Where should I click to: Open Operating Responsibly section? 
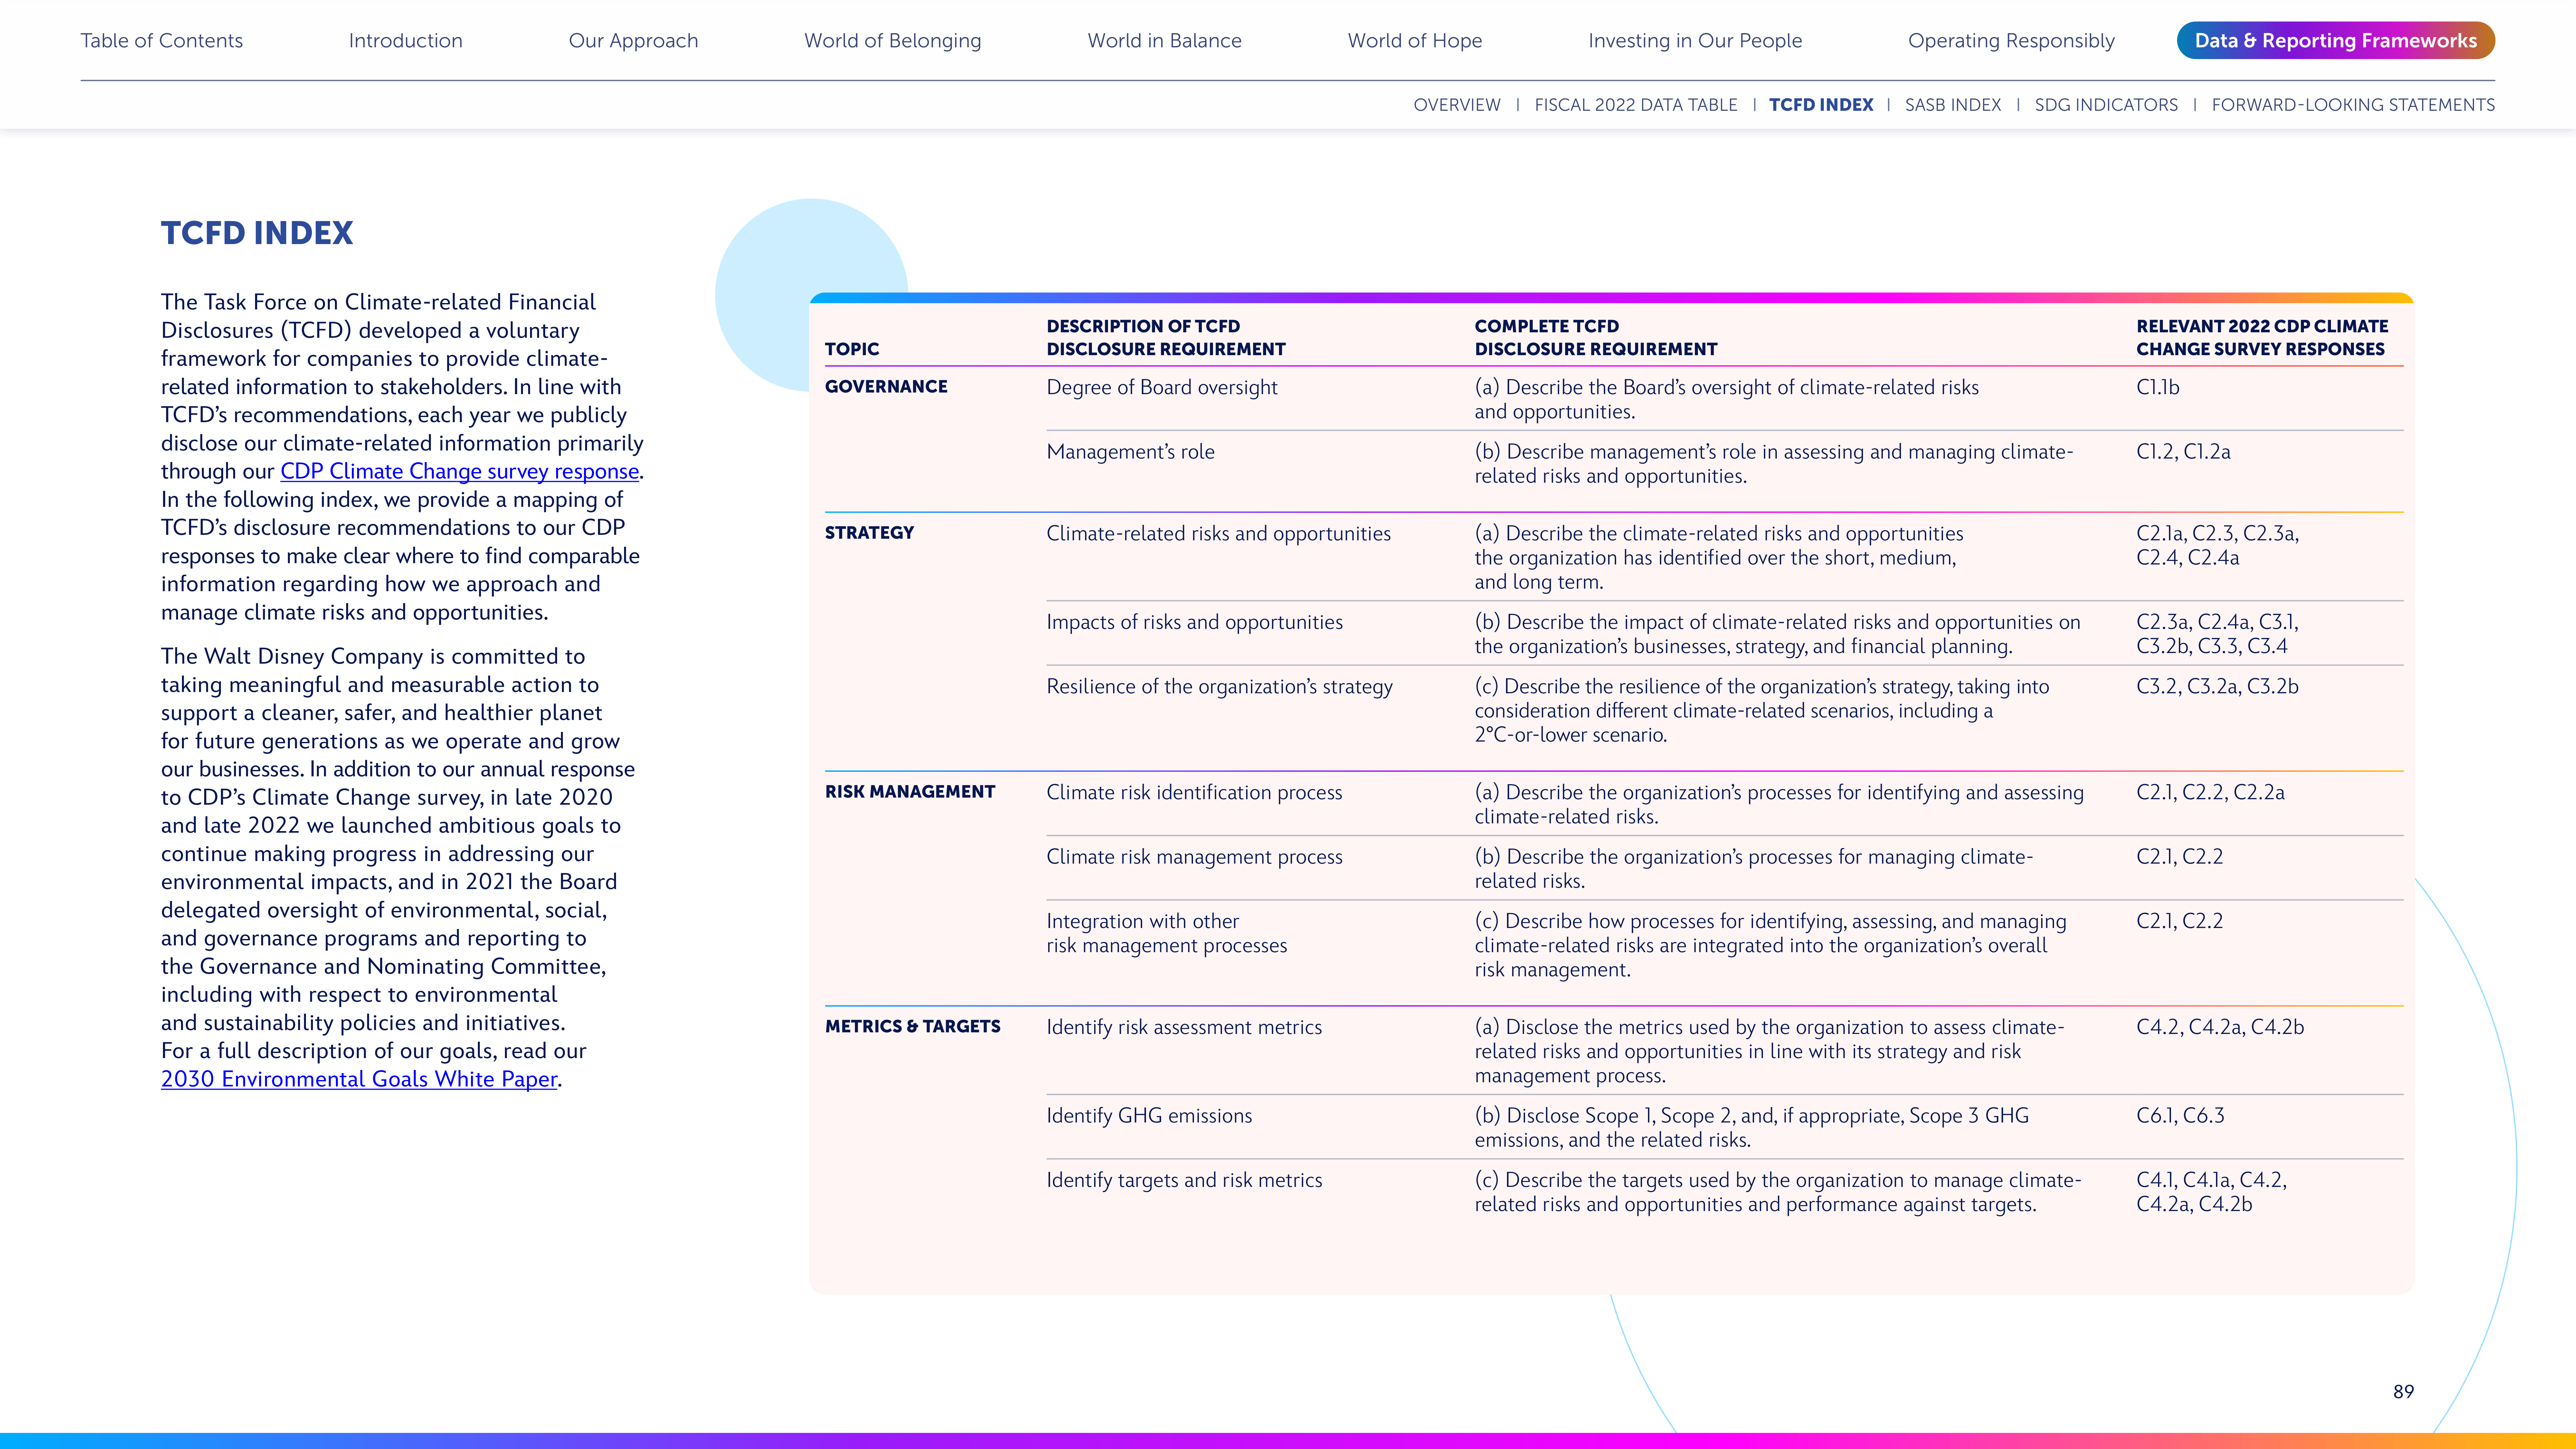point(2011,41)
